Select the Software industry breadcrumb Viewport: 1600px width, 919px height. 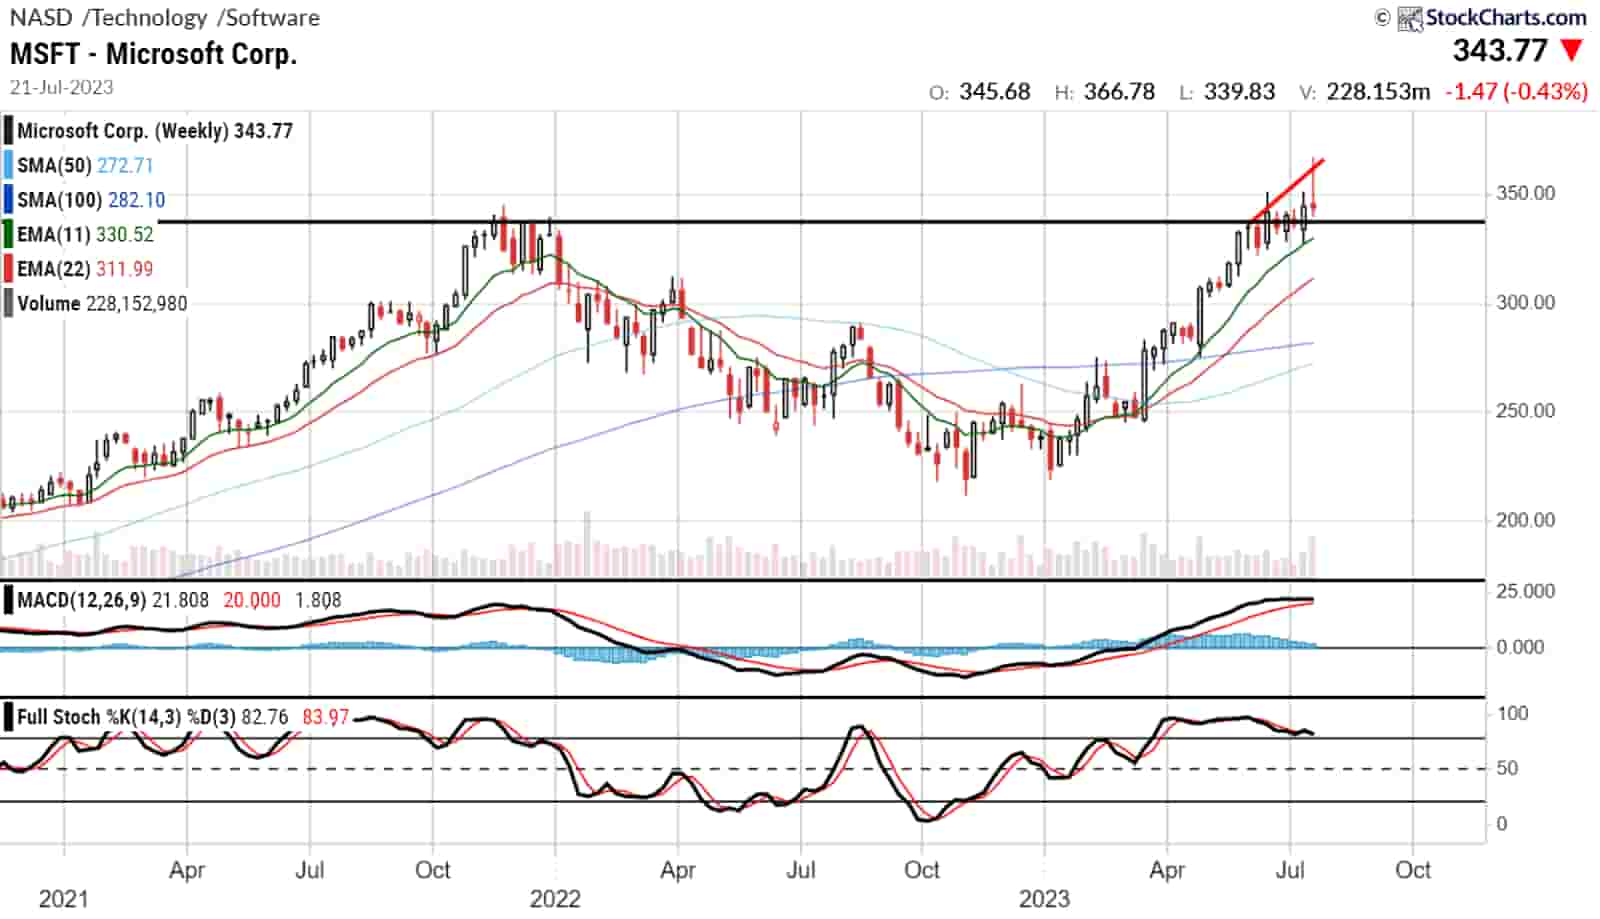tap(268, 17)
